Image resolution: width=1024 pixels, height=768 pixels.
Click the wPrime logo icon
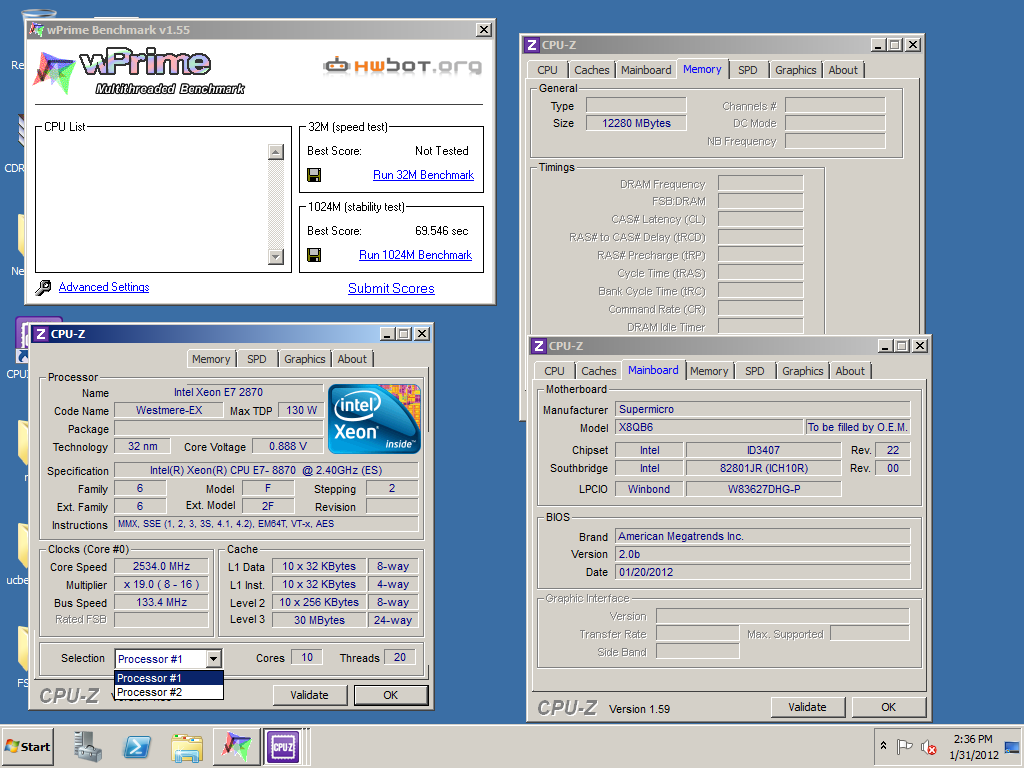[54, 72]
